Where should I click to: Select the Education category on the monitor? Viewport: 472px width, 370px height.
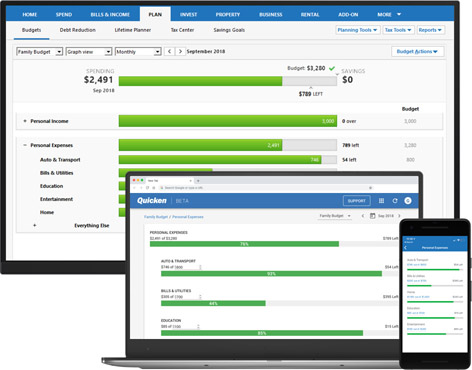click(51, 186)
